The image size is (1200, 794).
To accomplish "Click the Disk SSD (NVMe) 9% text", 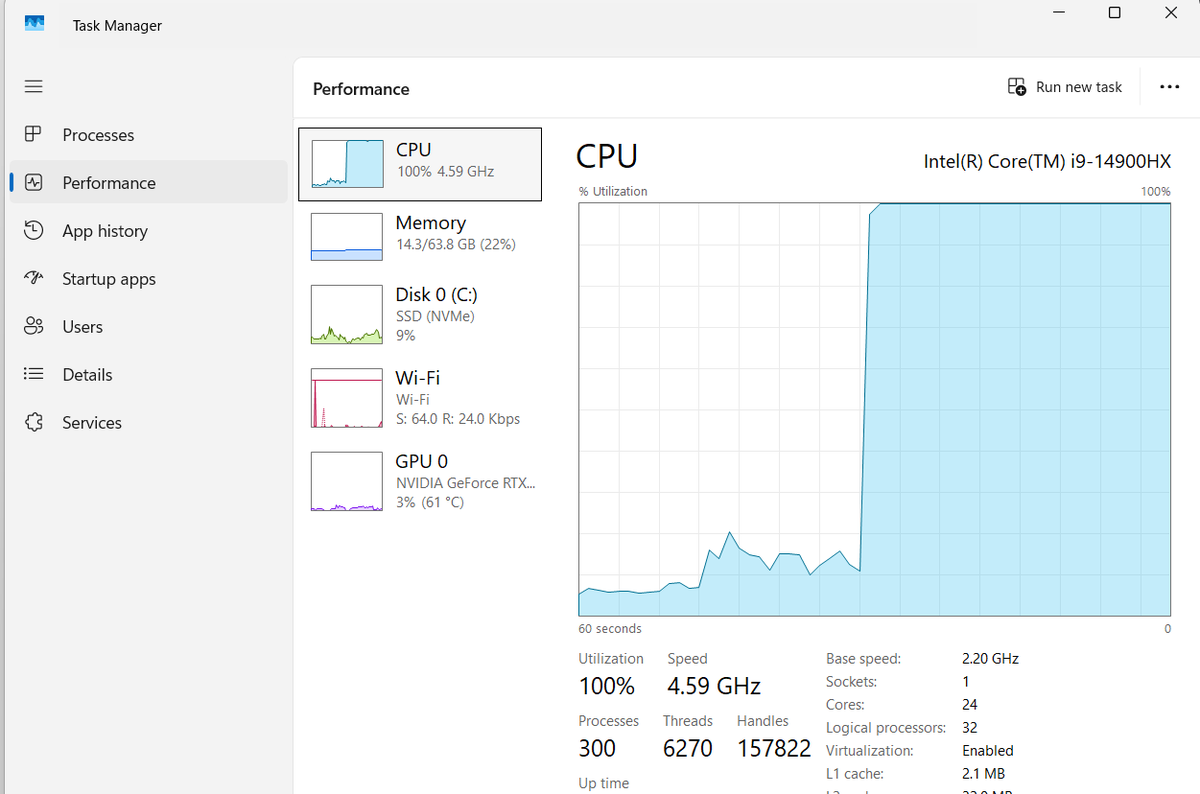I will click(x=435, y=326).
